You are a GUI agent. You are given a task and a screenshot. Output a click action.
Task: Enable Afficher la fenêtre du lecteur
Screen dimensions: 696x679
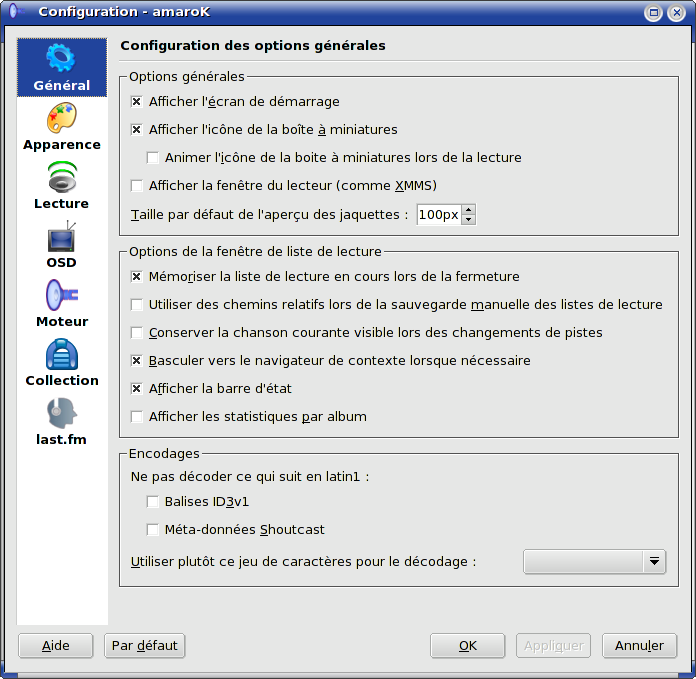(137, 186)
